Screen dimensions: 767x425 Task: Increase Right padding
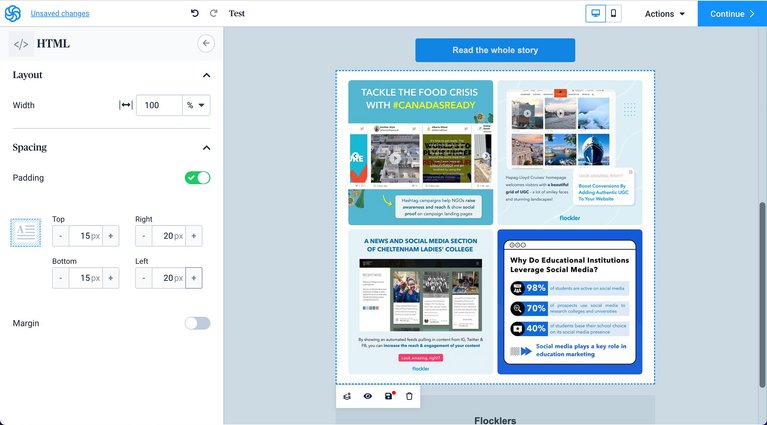[x=194, y=236]
